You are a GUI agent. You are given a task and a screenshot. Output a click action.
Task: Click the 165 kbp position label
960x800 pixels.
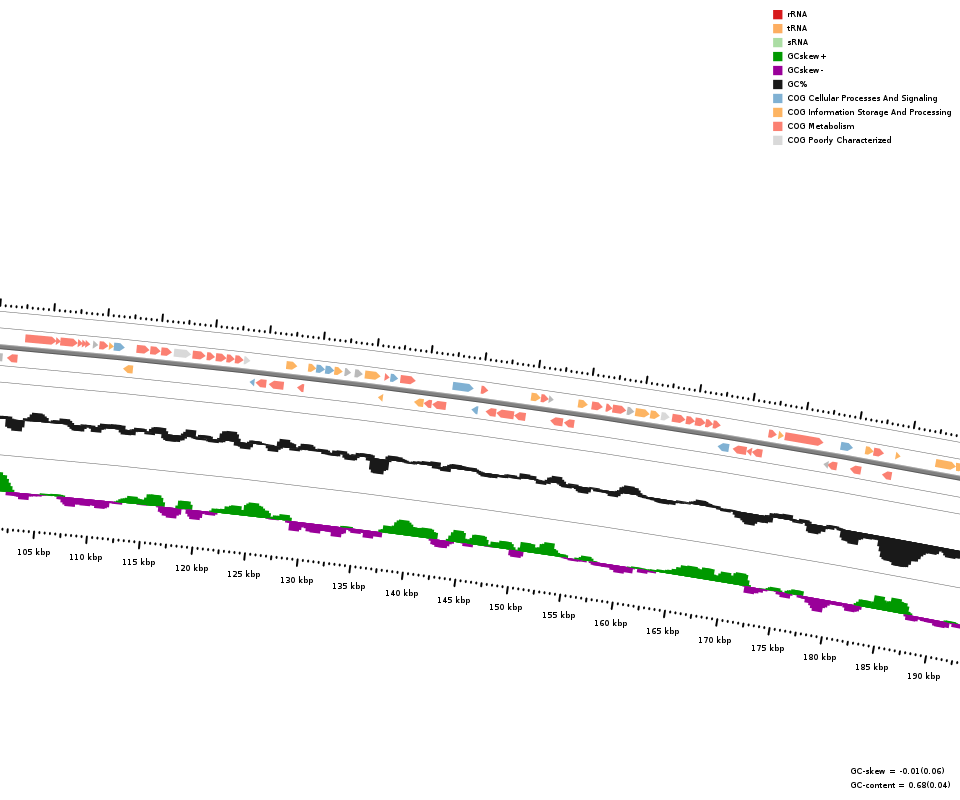coord(662,631)
